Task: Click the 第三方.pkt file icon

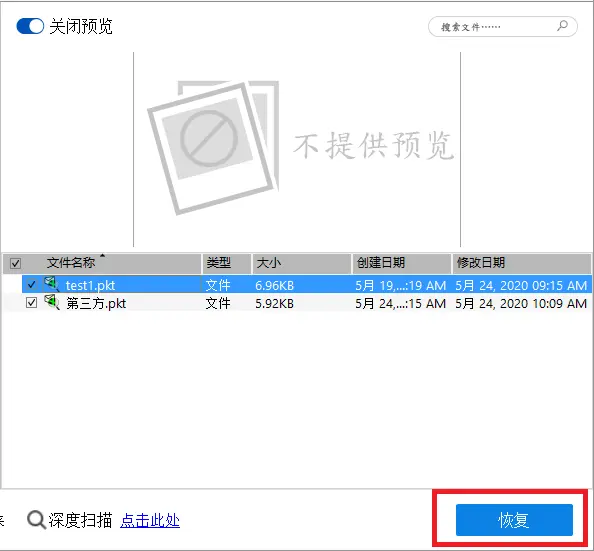Action: point(52,302)
